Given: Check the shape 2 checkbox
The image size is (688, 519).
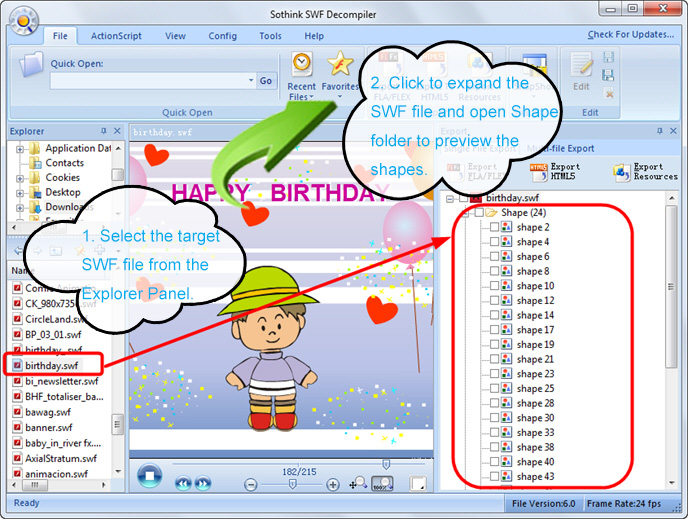Looking at the screenshot, I should coord(494,227).
